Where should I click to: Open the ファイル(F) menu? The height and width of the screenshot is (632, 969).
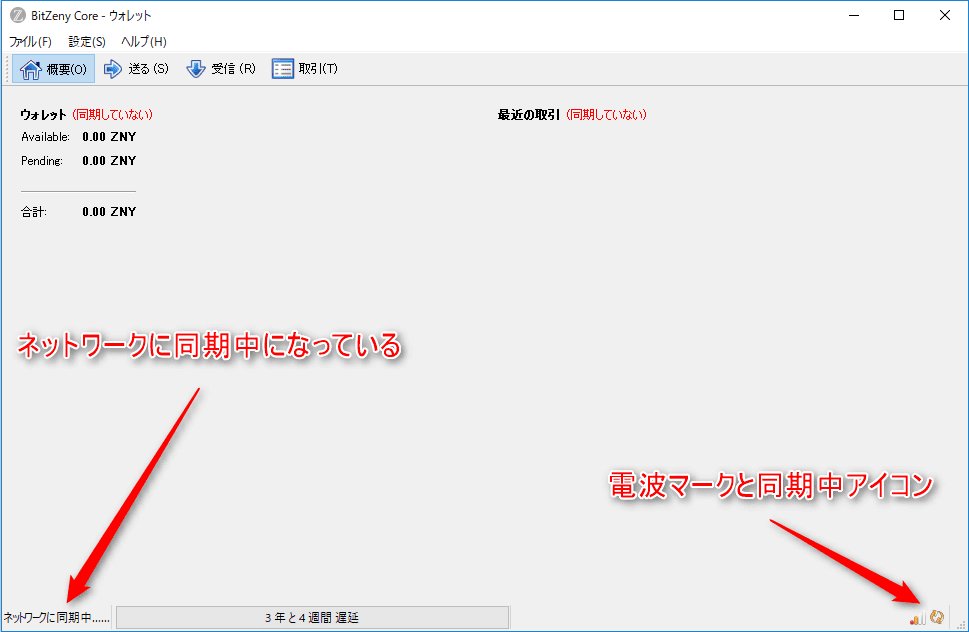click(30, 41)
